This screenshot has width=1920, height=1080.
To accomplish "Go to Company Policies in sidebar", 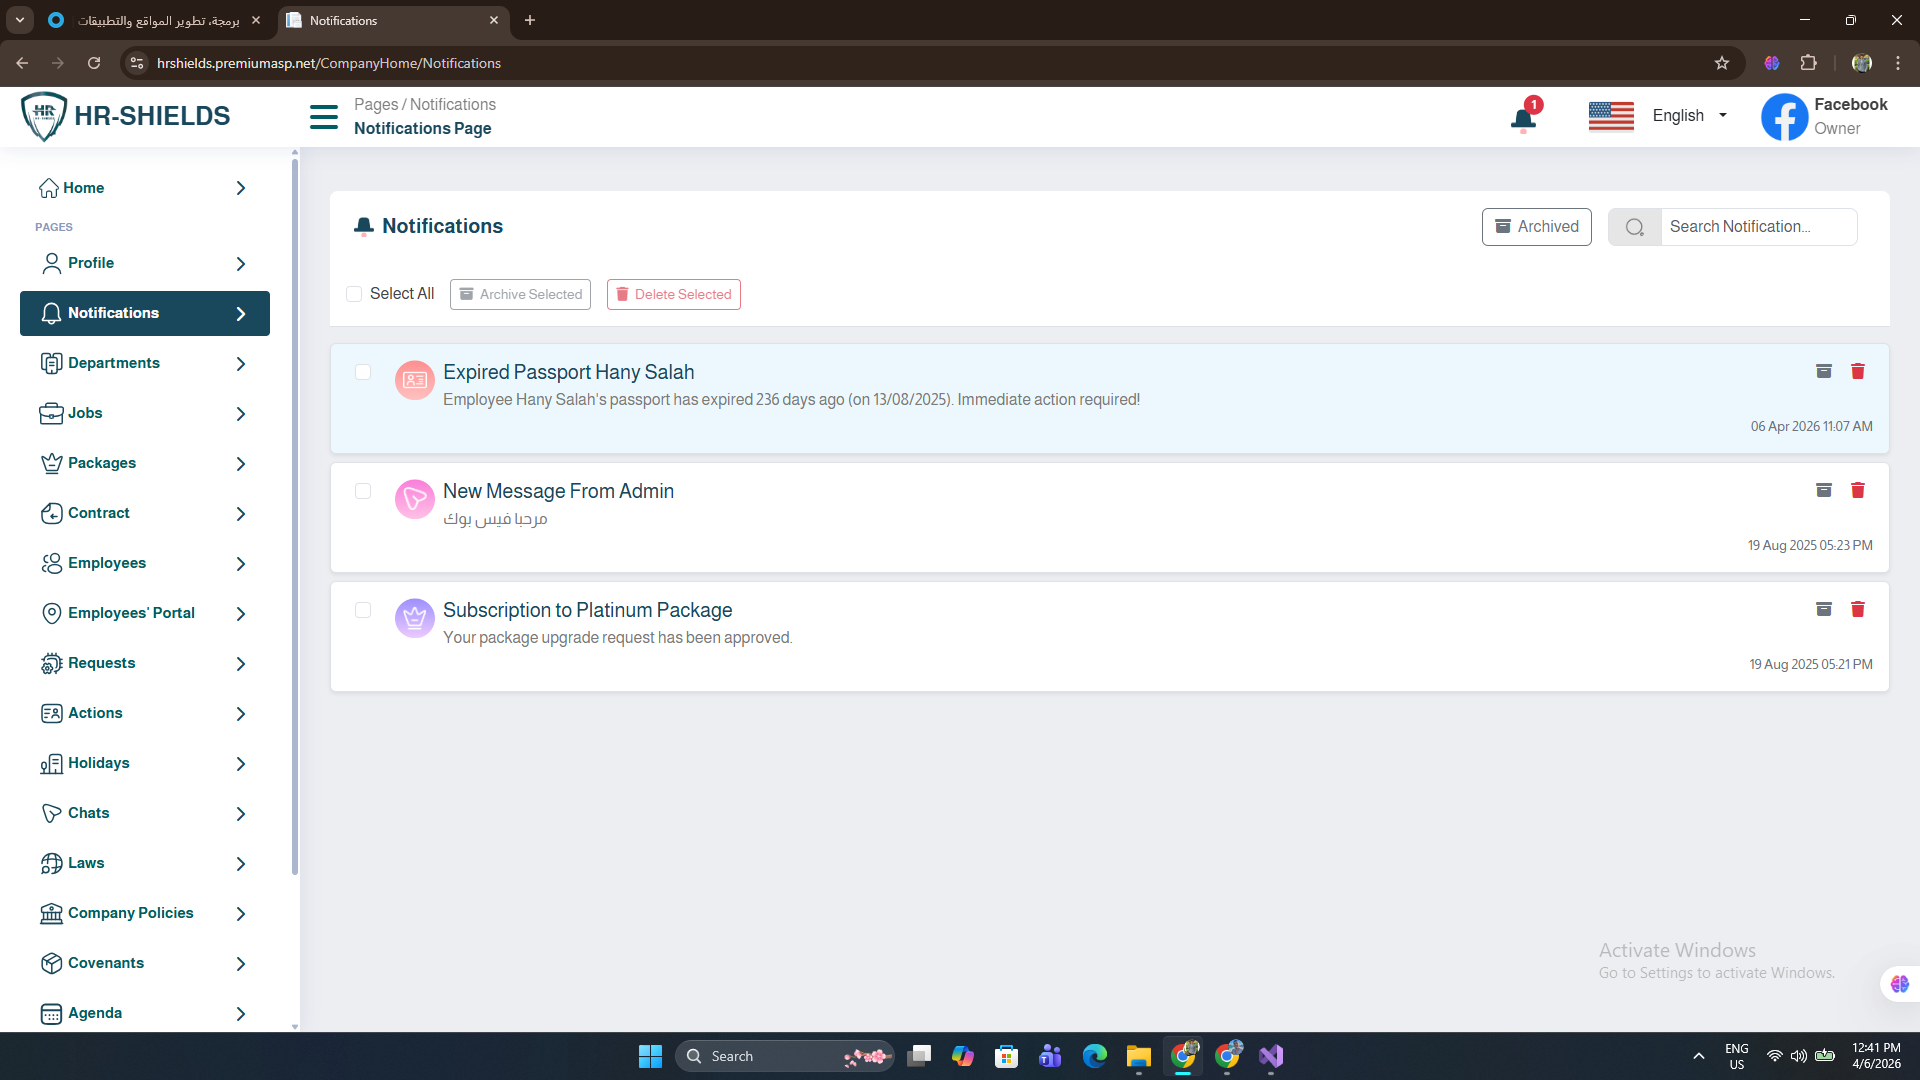I will click(x=130, y=913).
